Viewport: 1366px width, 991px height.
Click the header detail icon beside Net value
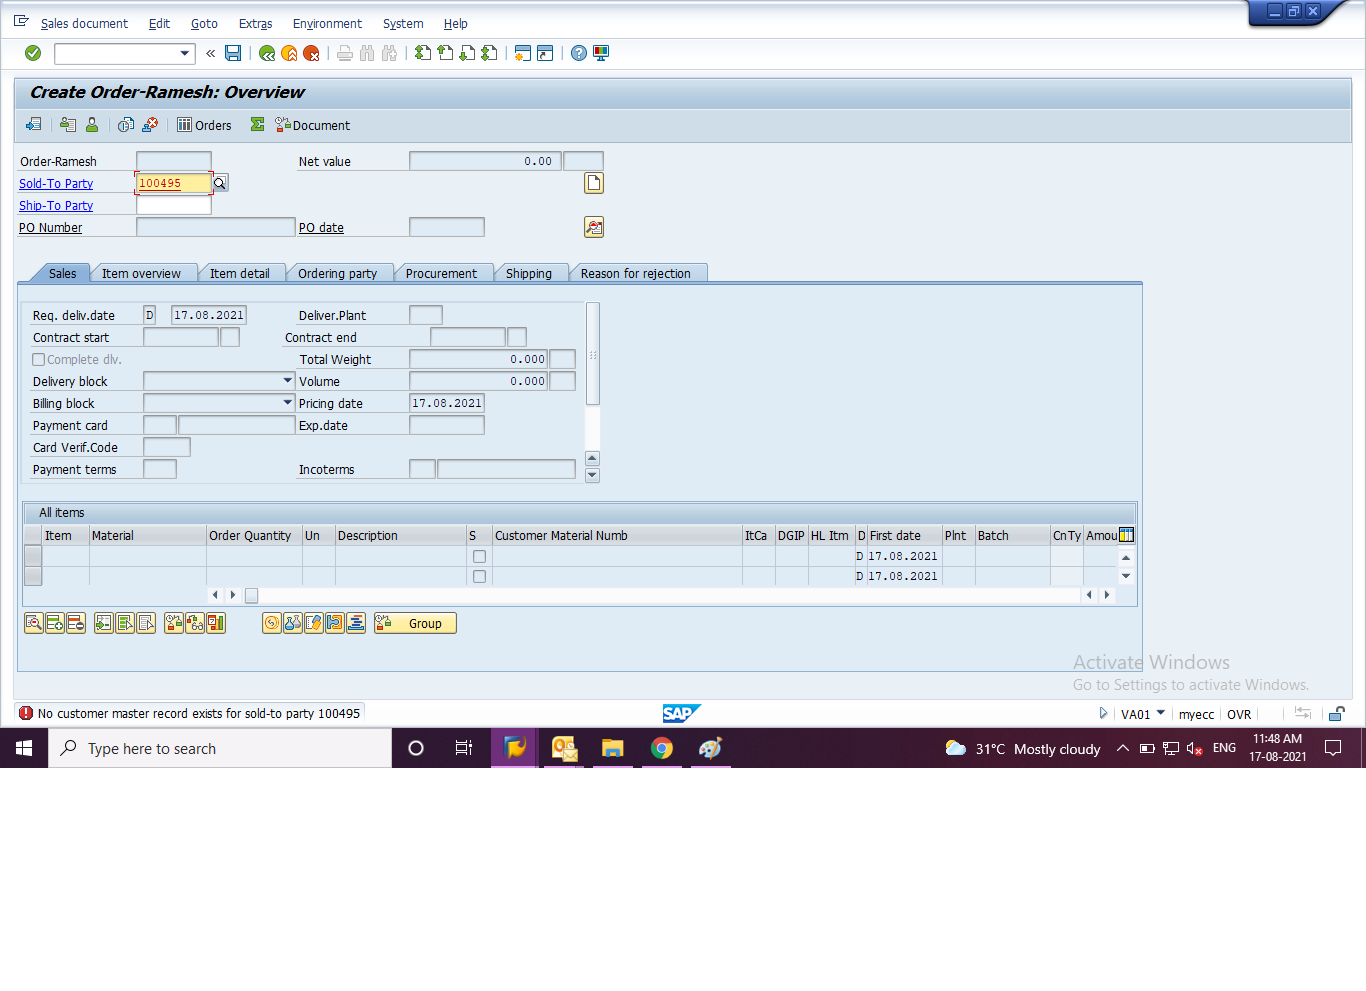point(594,183)
